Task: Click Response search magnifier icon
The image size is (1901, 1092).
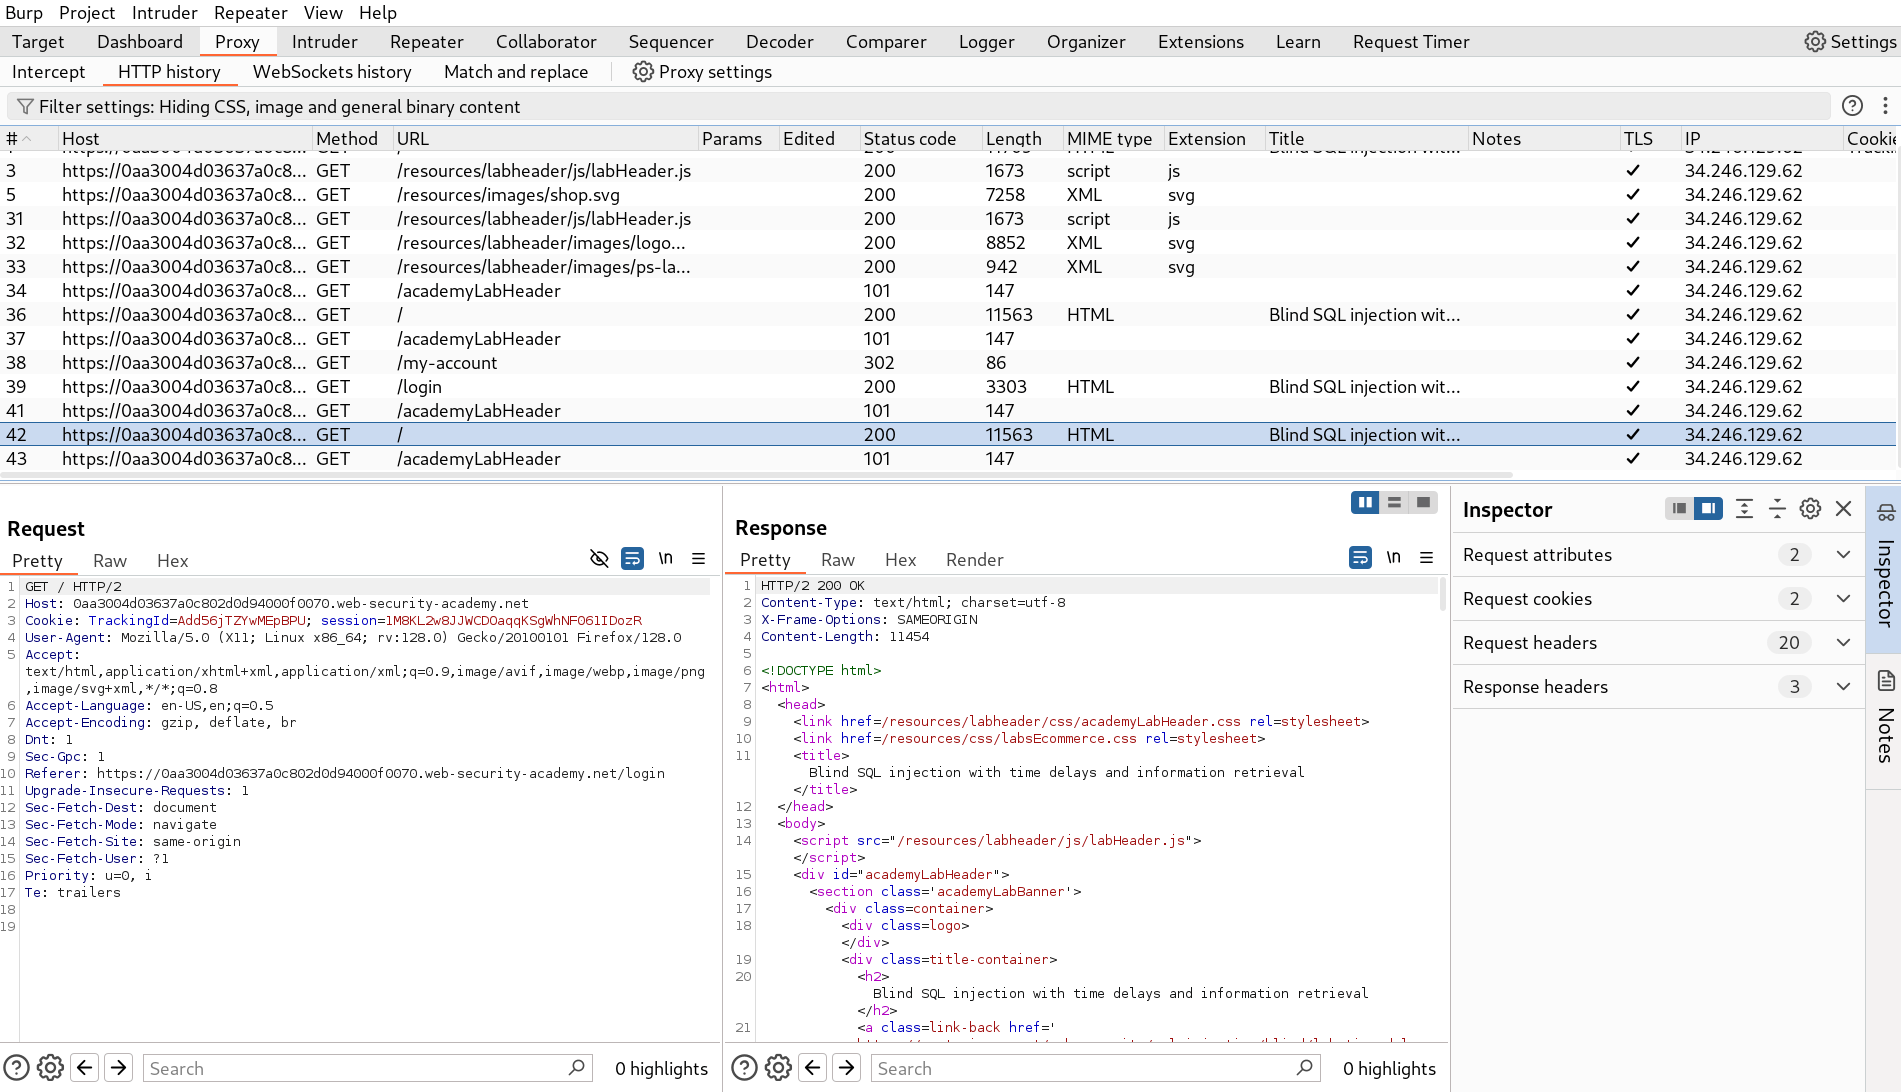Action: [x=1304, y=1068]
